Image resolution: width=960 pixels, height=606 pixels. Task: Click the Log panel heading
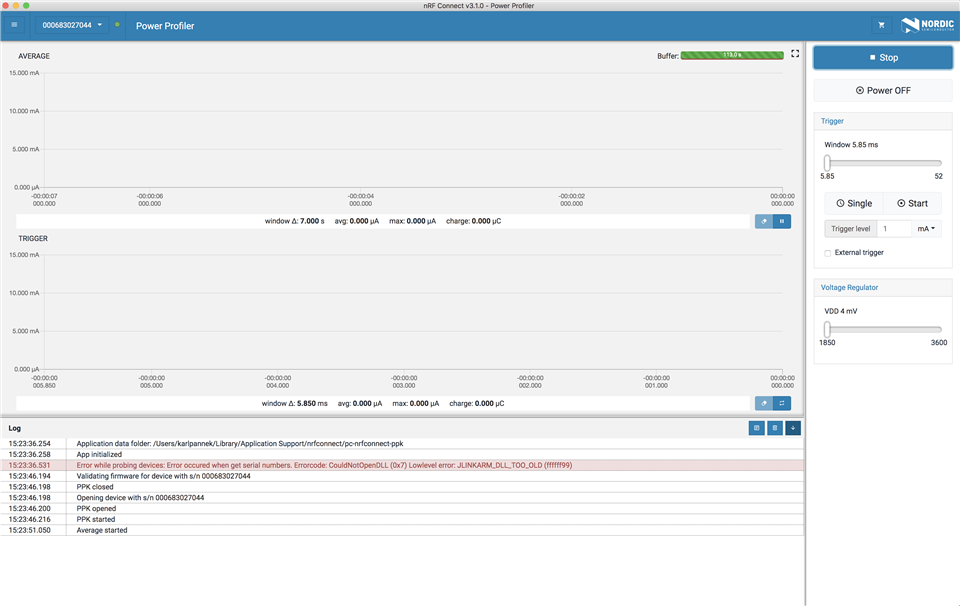[15, 428]
